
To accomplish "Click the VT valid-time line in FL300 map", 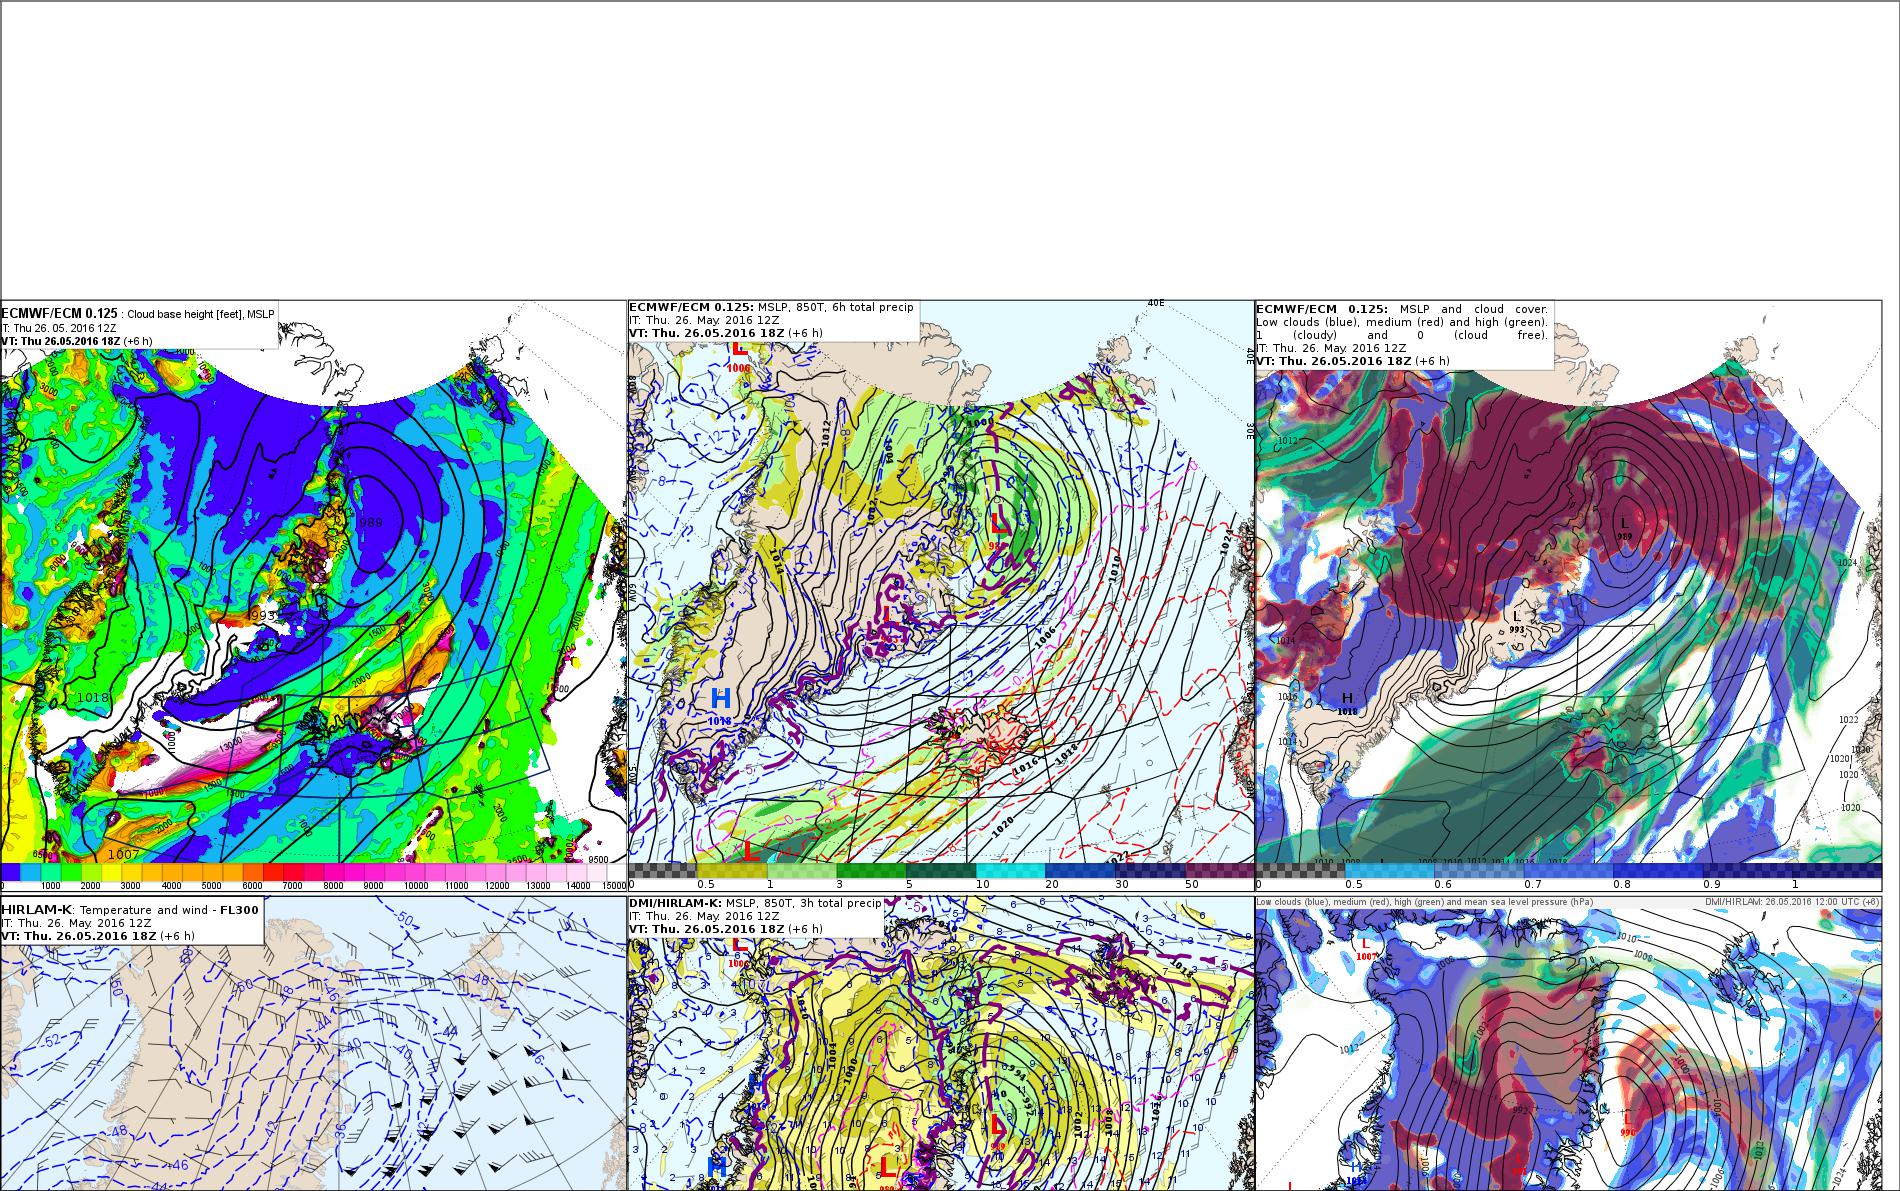I will point(98,936).
